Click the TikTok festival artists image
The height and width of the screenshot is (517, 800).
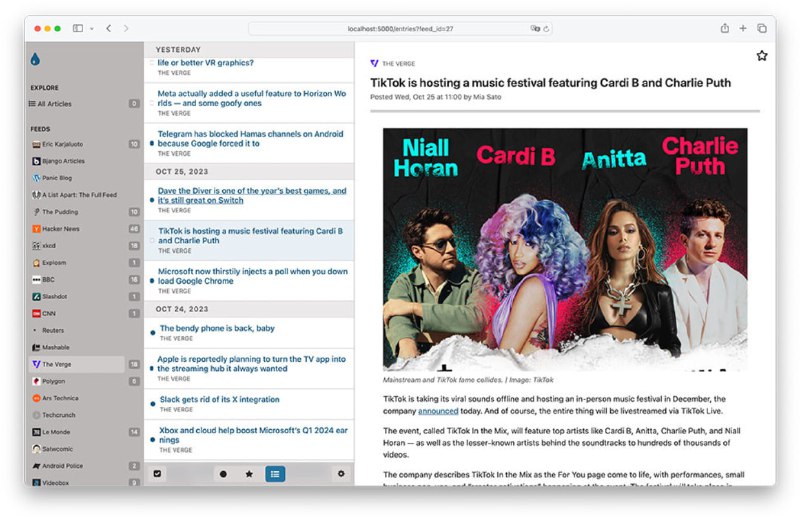click(x=565, y=248)
